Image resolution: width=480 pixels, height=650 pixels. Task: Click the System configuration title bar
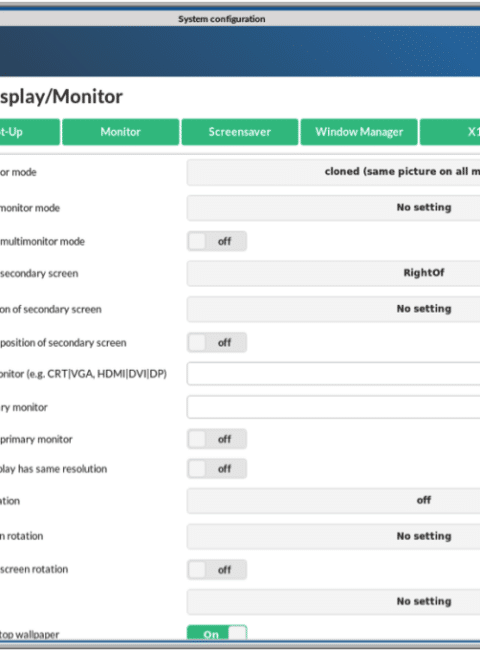point(240,19)
